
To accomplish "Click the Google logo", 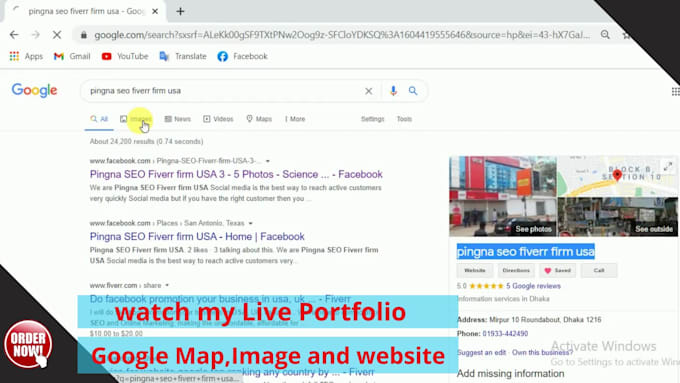I will tap(34, 90).
